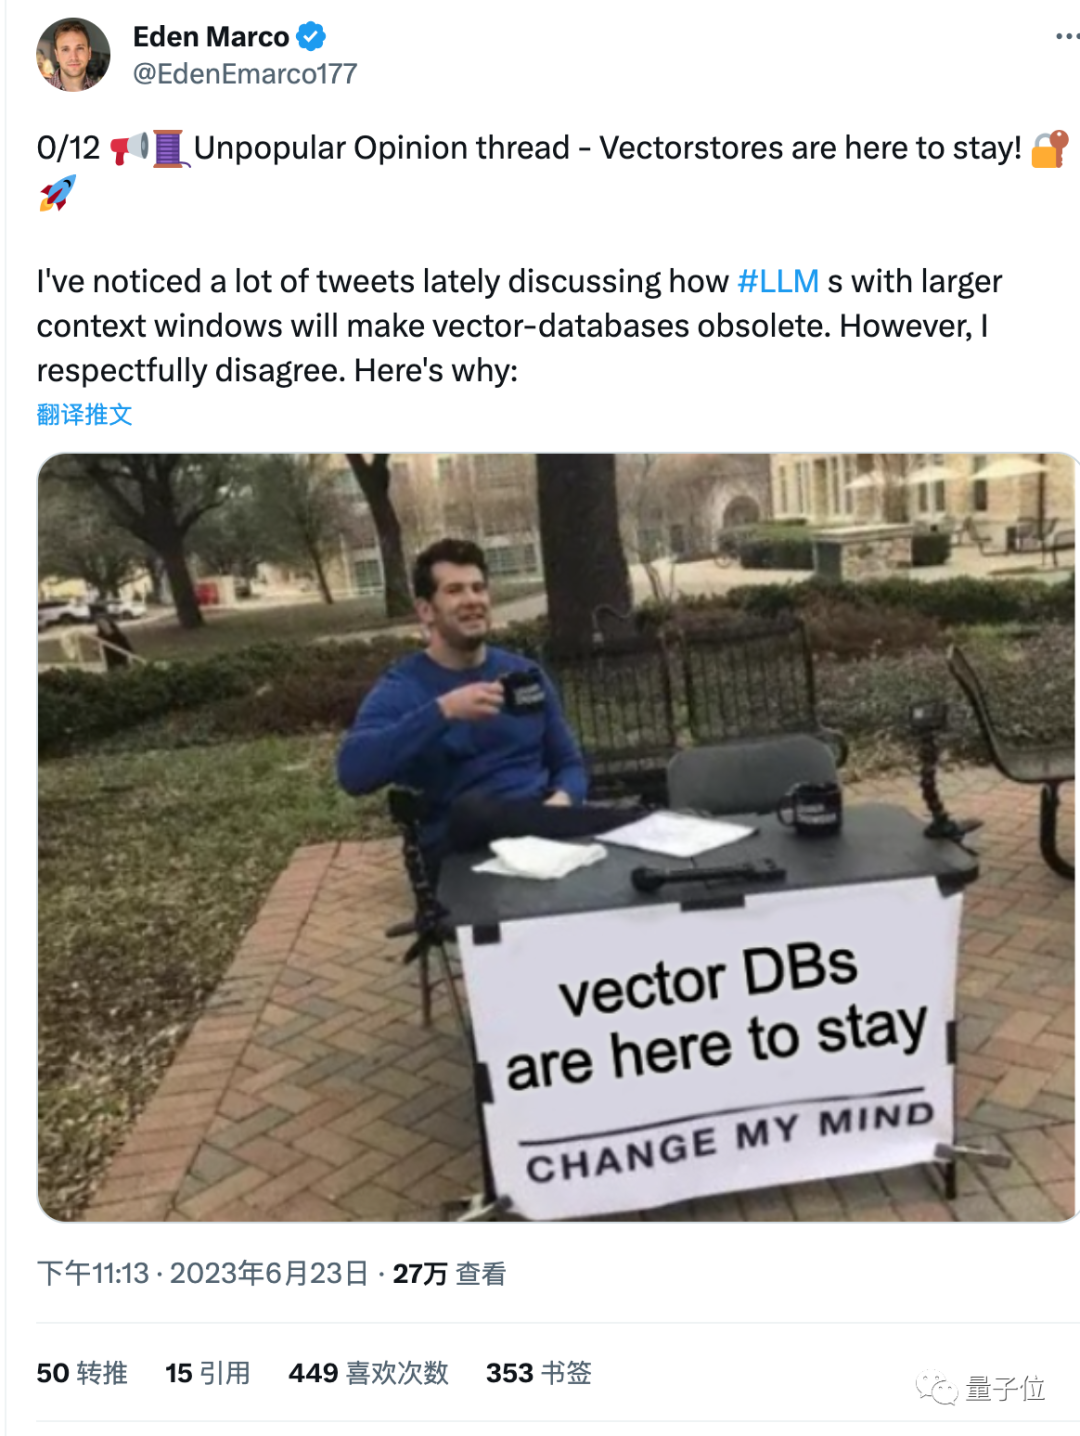
Task: Click the 翻译推文 translate link
Action: 85,414
